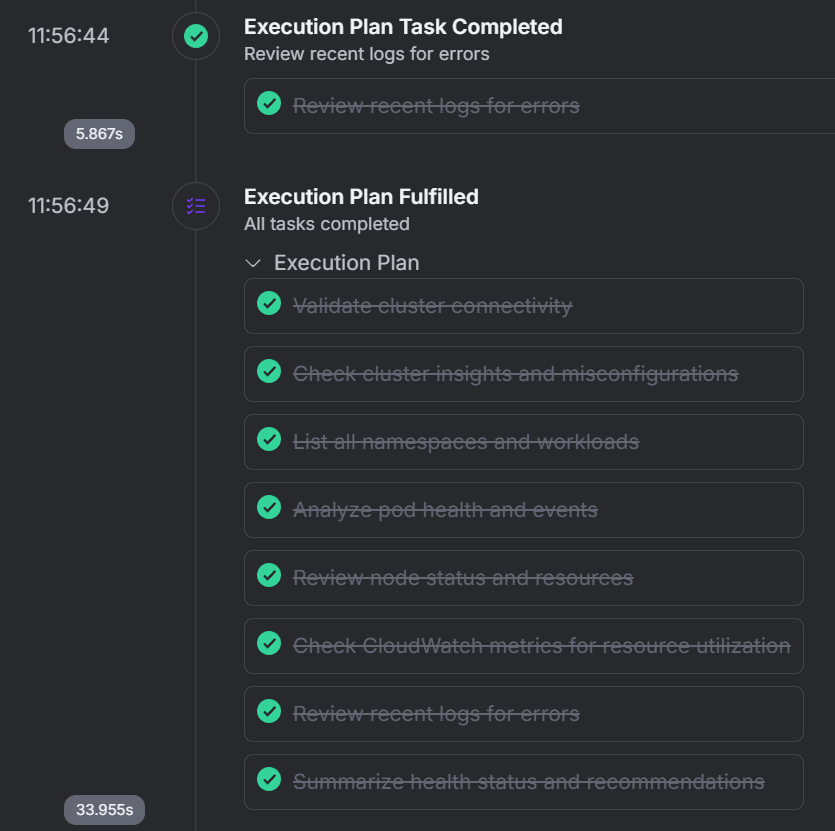Open the Execution Plan Task Completed log entry

(402, 27)
